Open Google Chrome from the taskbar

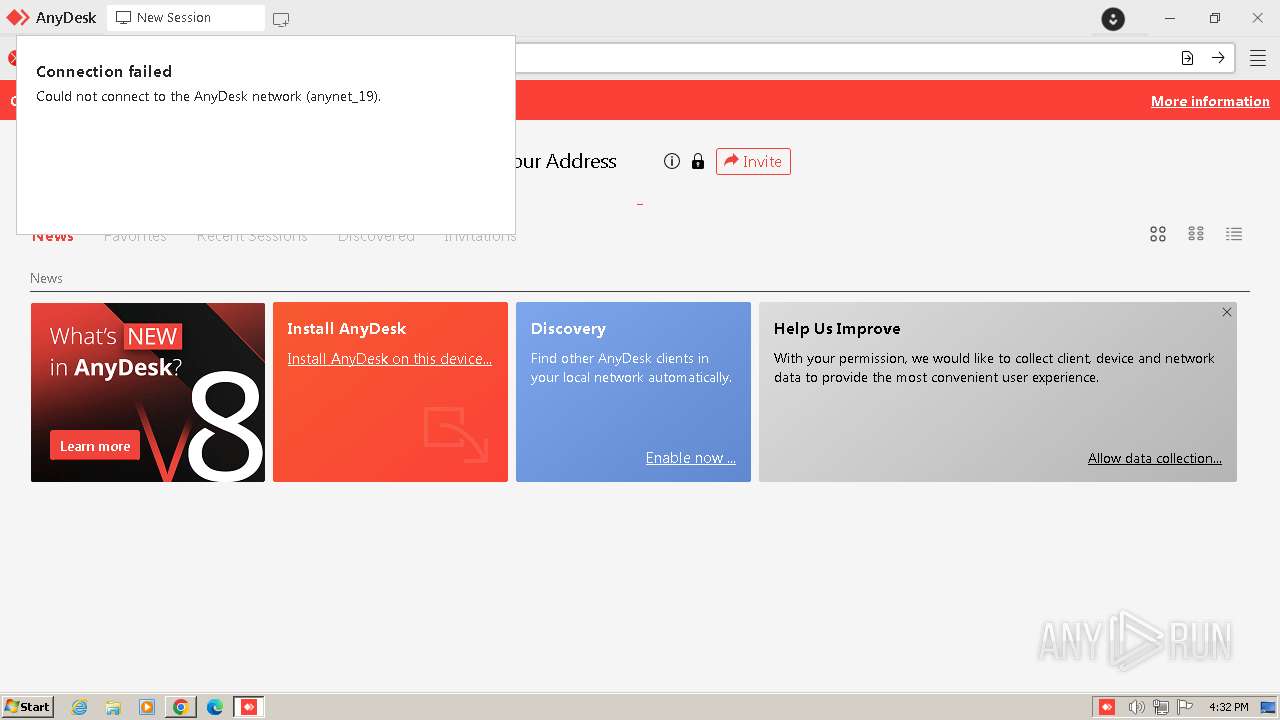181,707
